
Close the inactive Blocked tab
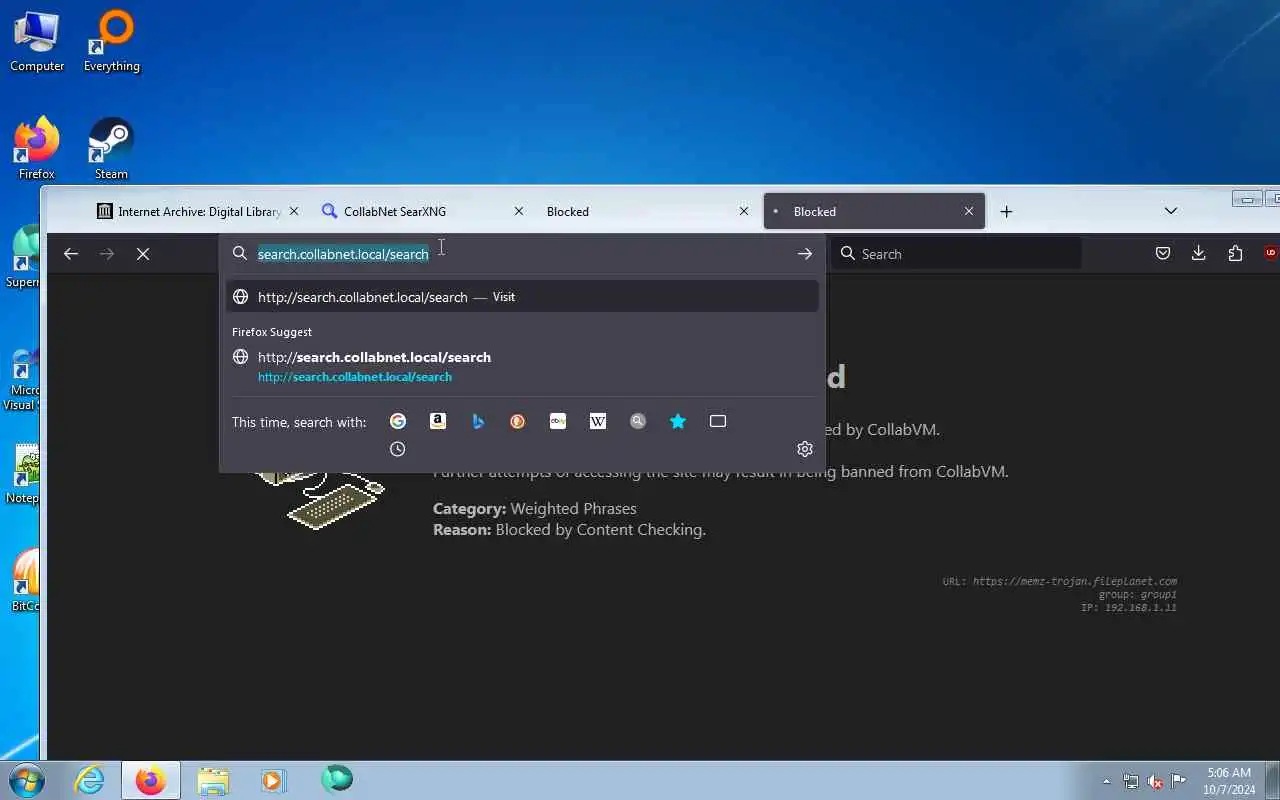[x=744, y=211]
